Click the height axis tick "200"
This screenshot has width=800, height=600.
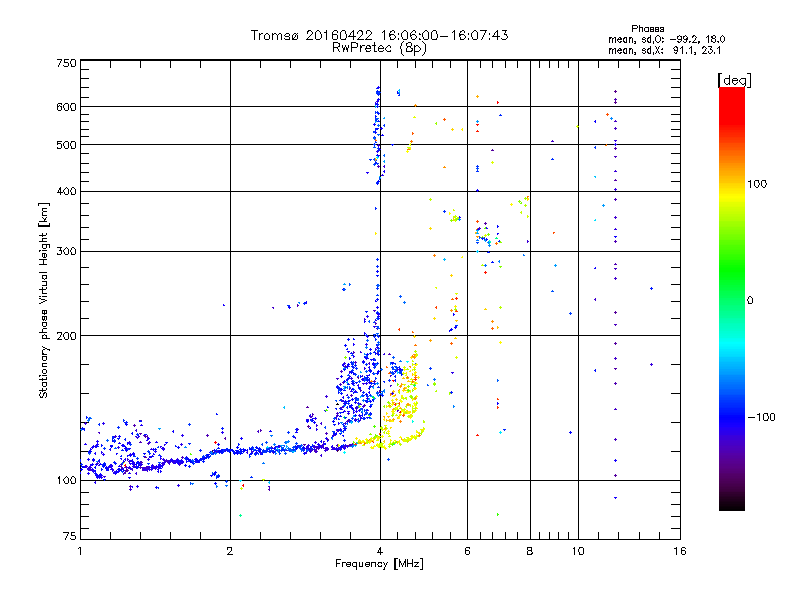click(x=66, y=336)
